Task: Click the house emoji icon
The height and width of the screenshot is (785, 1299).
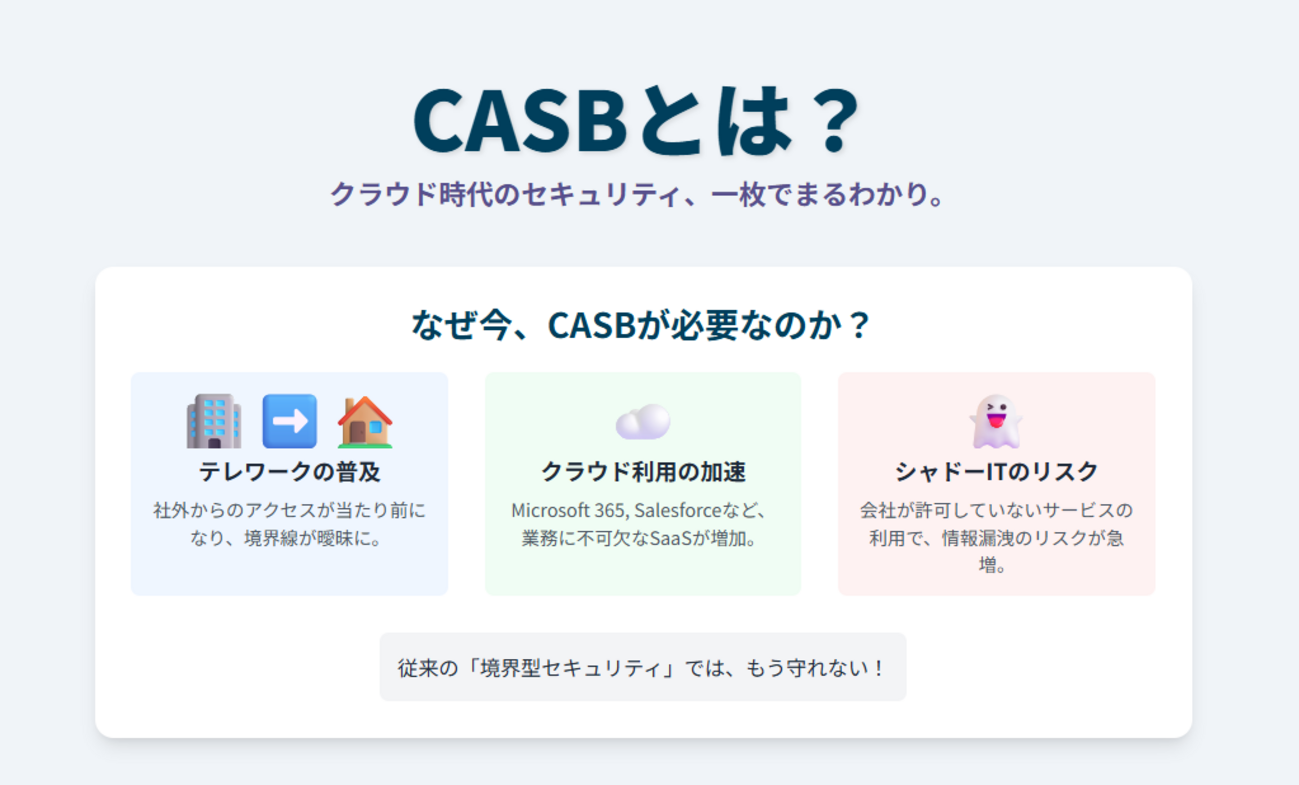Action: click(x=365, y=421)
